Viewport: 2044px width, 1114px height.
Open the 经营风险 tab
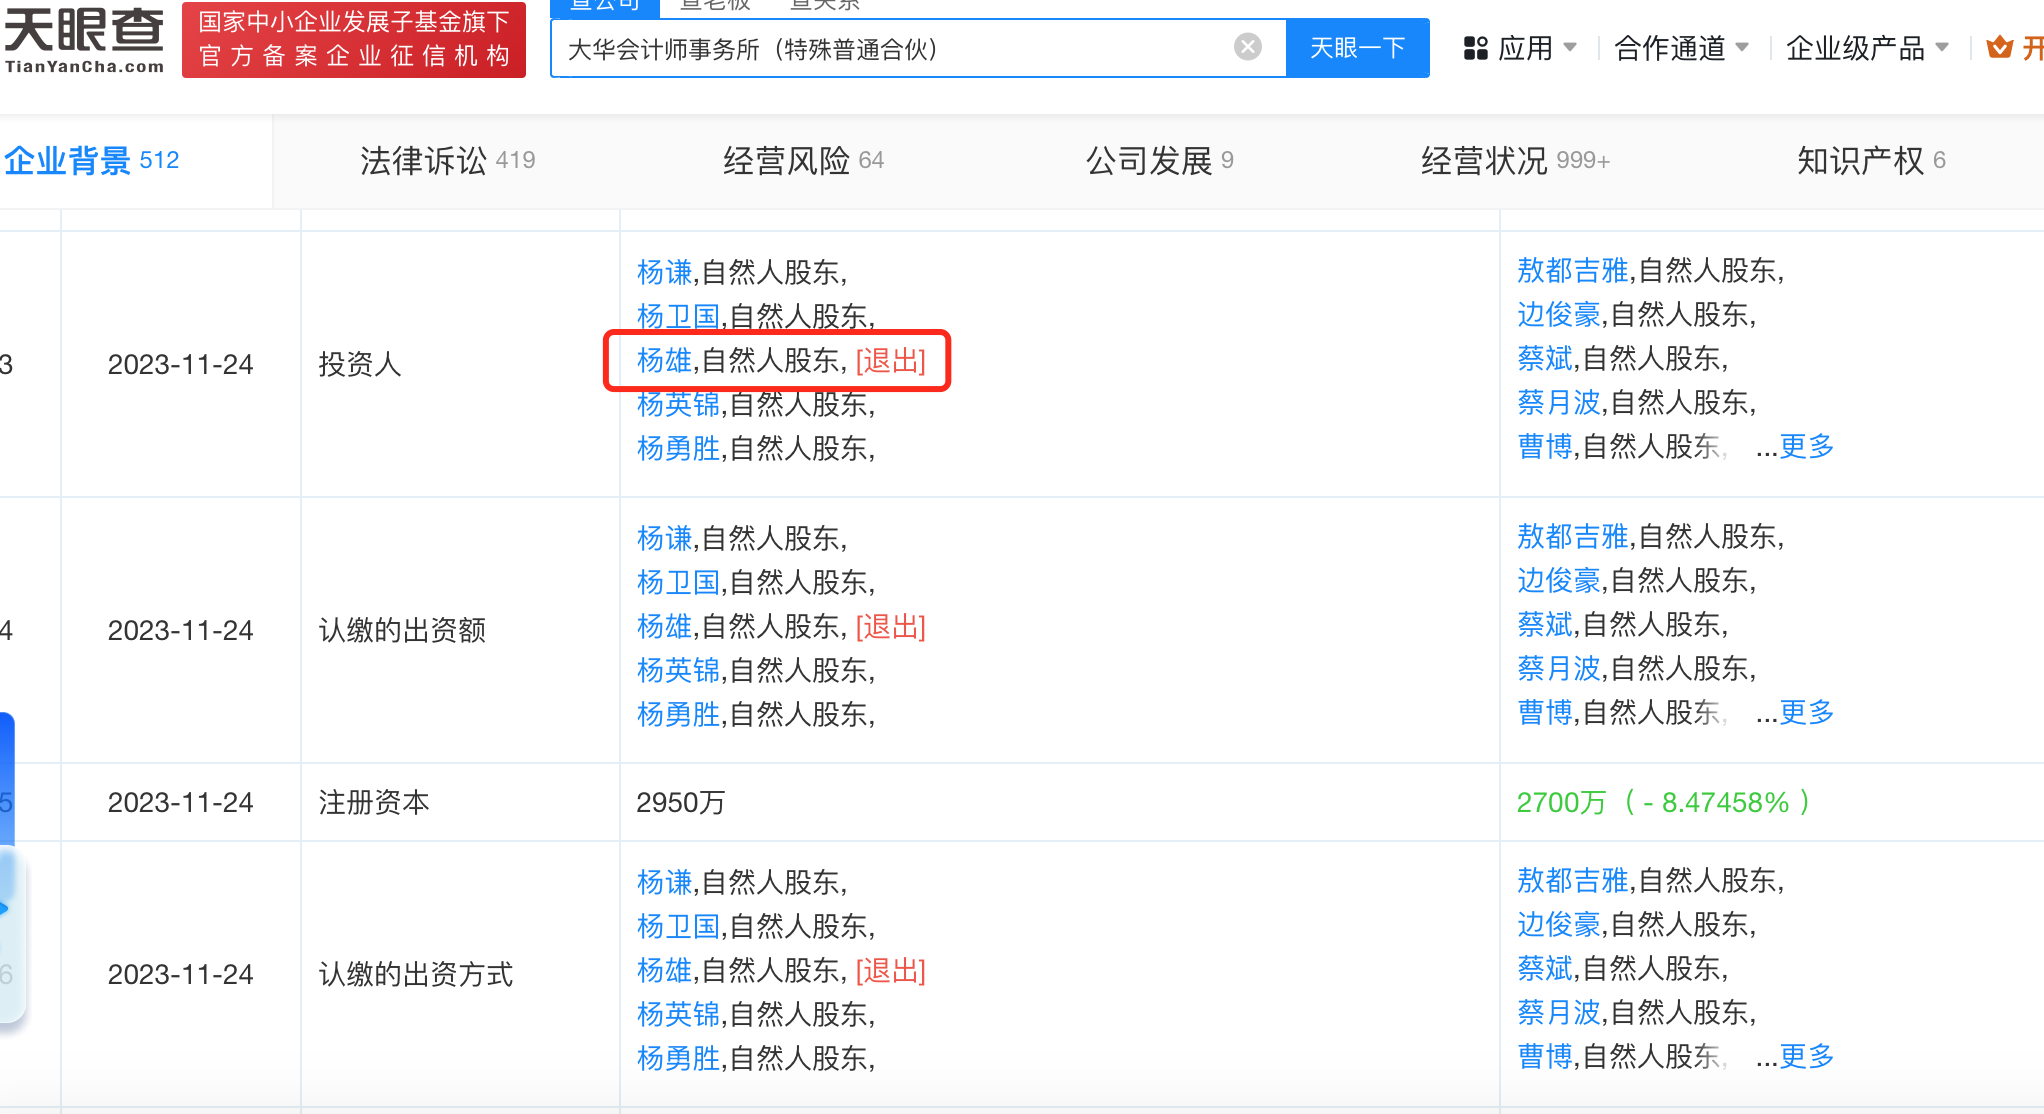[803, 160]
